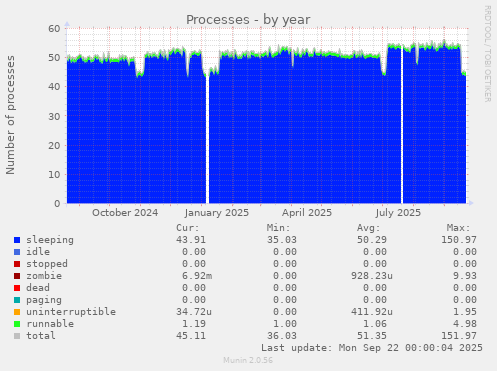Screen dimensions: 497x371
Task: Click total current value 45.11
Action: point(191,336)
